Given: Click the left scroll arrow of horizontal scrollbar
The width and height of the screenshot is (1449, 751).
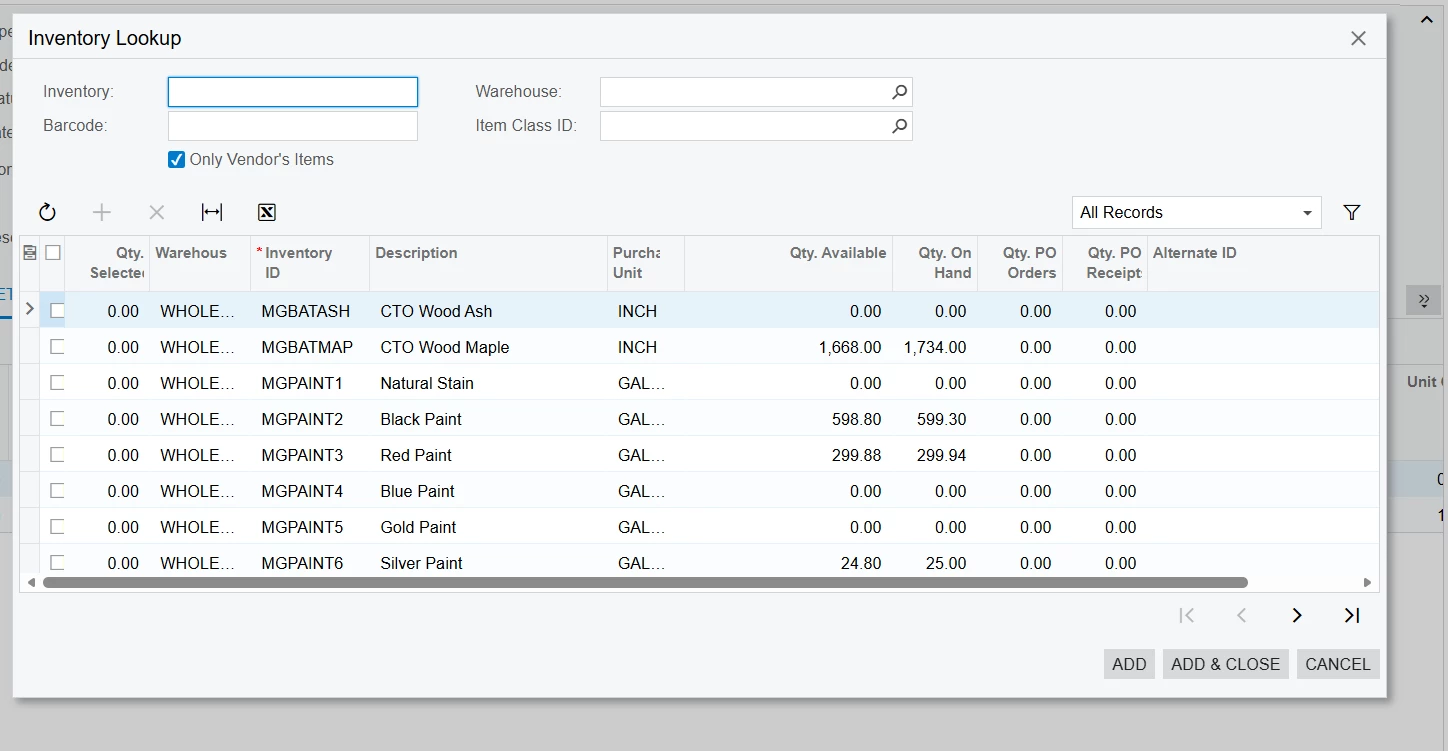Looking at the screenshot, I should pos(31,582).
